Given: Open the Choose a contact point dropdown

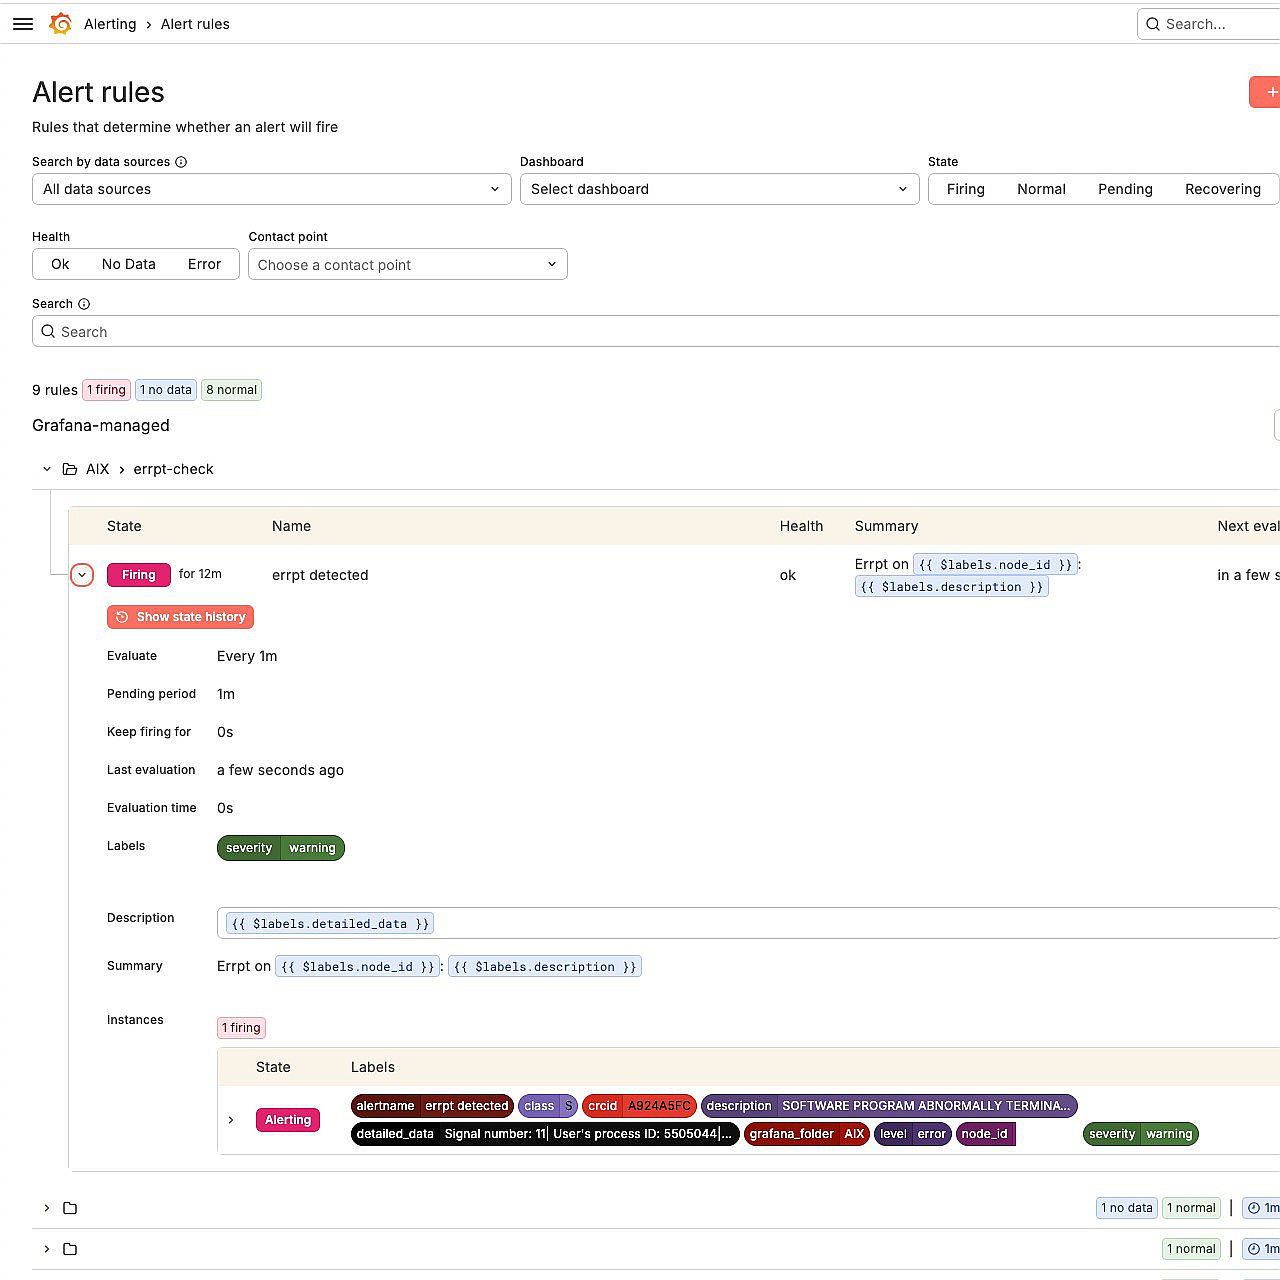Looking at the screenshot, I should point(407,264).
